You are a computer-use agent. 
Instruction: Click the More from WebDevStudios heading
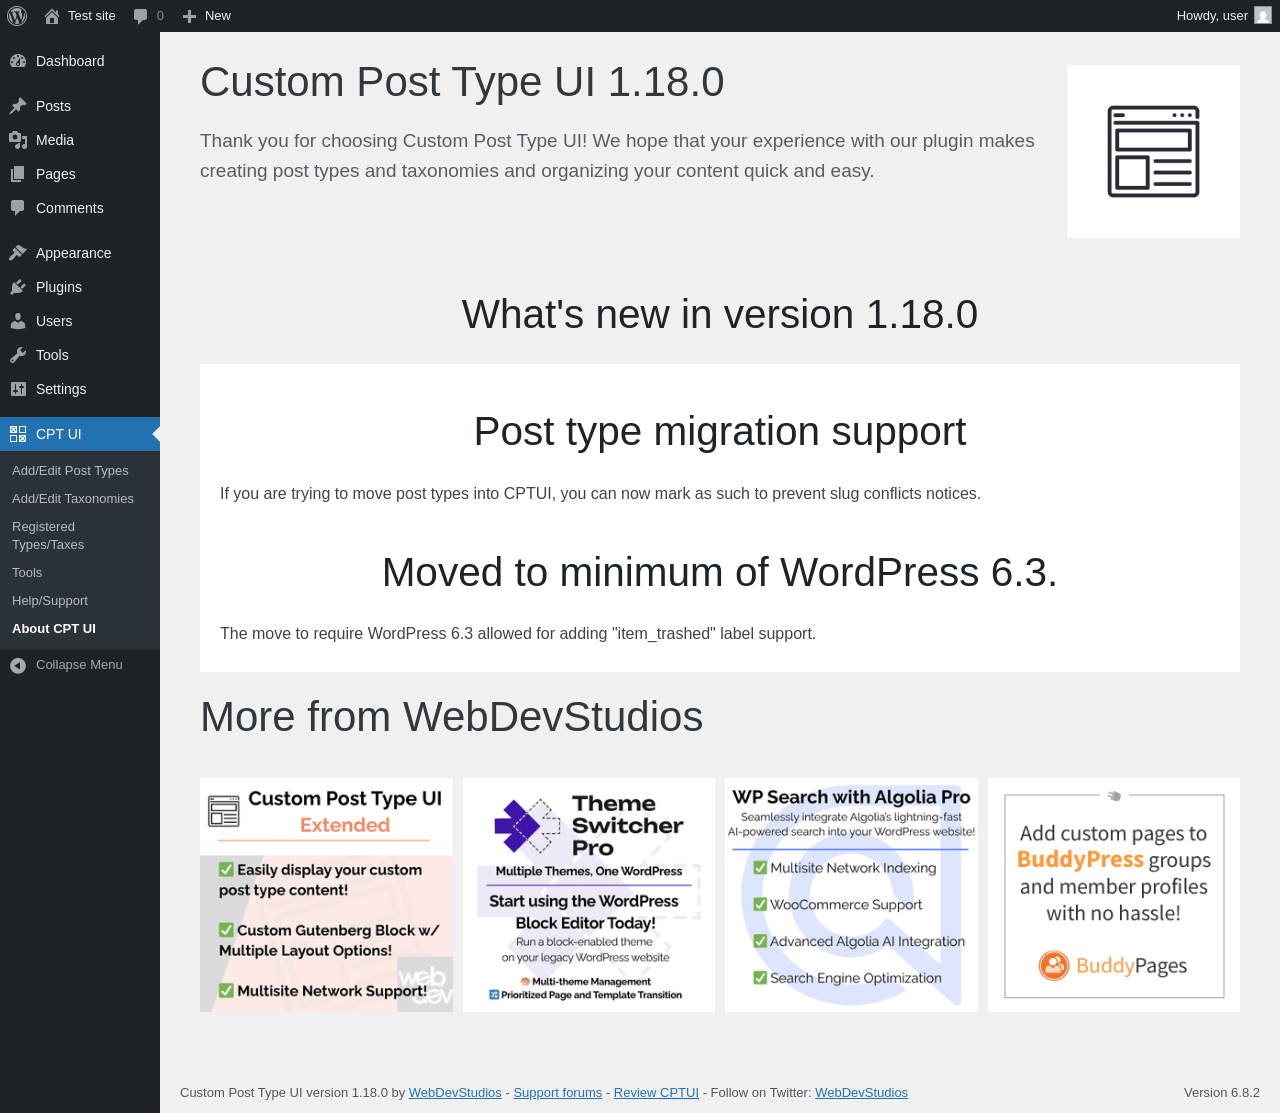pos(452,717)
